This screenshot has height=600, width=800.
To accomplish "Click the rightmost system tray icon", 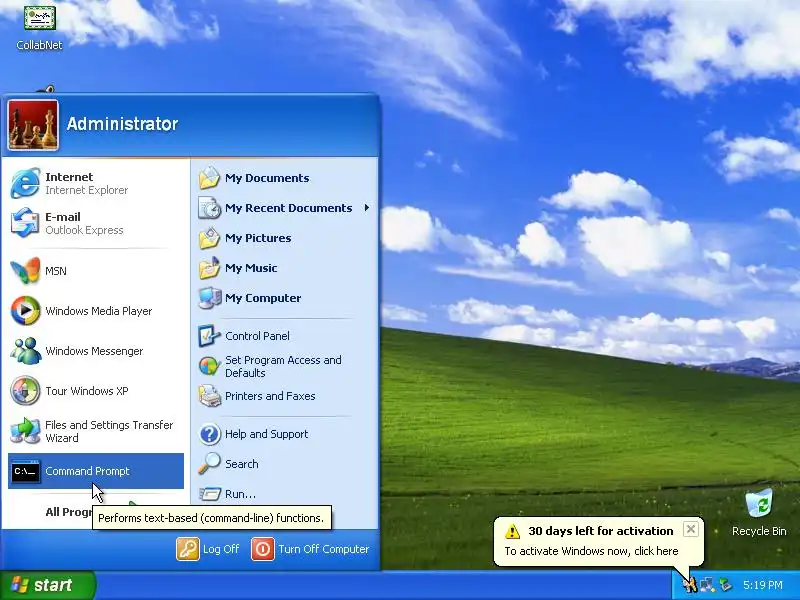I will 725,585.
